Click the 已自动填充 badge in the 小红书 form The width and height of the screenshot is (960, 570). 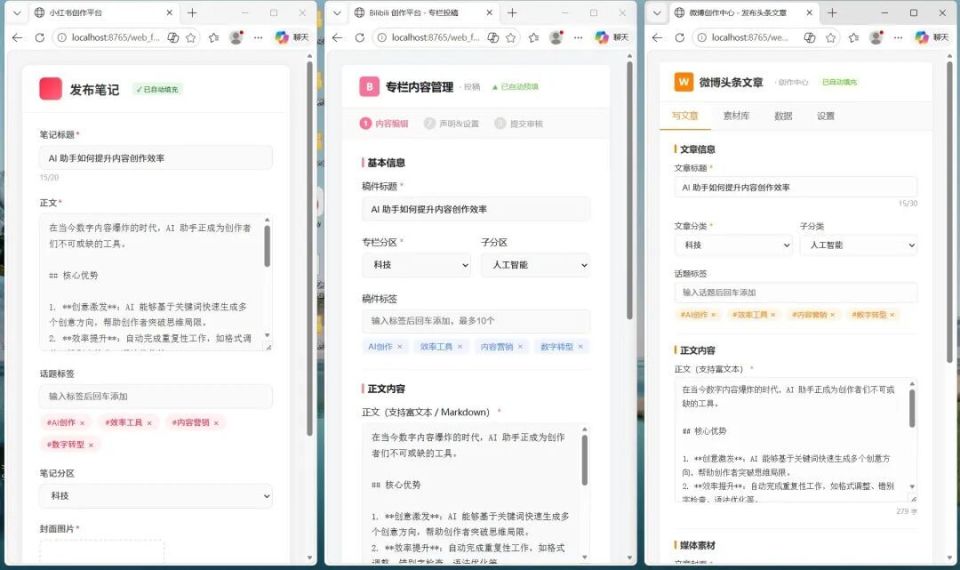pyautogui.click(x=158, y=89)
